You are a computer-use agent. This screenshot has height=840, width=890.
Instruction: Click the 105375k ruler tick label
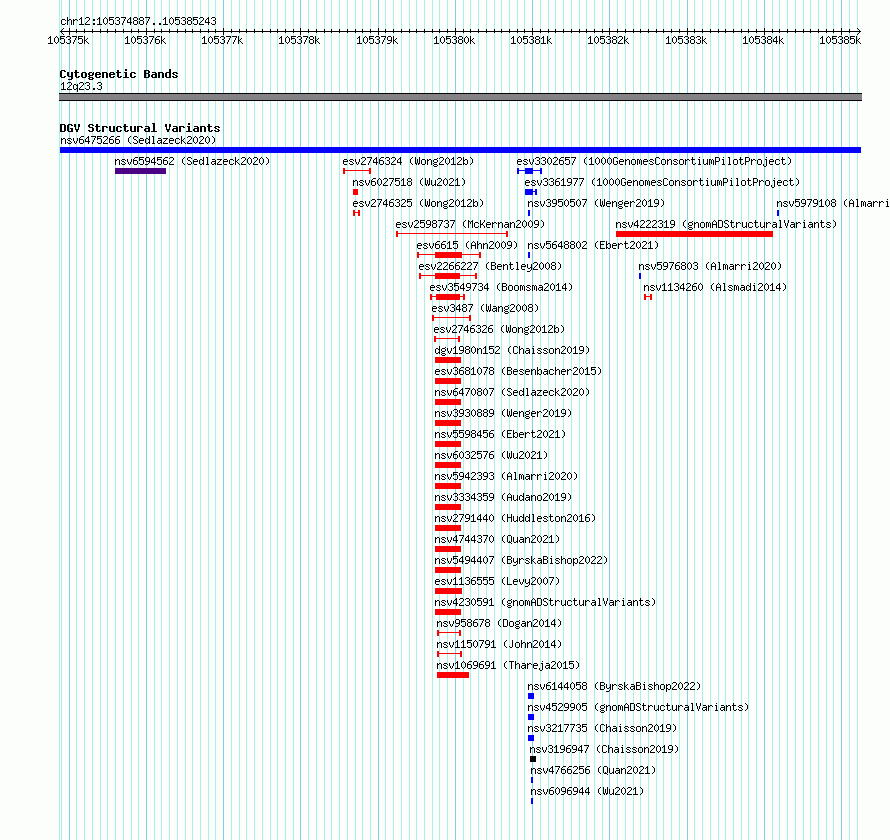[x=68, y=40]
